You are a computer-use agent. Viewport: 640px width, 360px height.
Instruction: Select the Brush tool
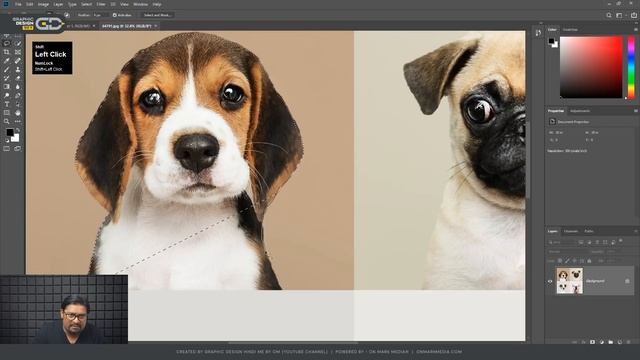point(7,69)
